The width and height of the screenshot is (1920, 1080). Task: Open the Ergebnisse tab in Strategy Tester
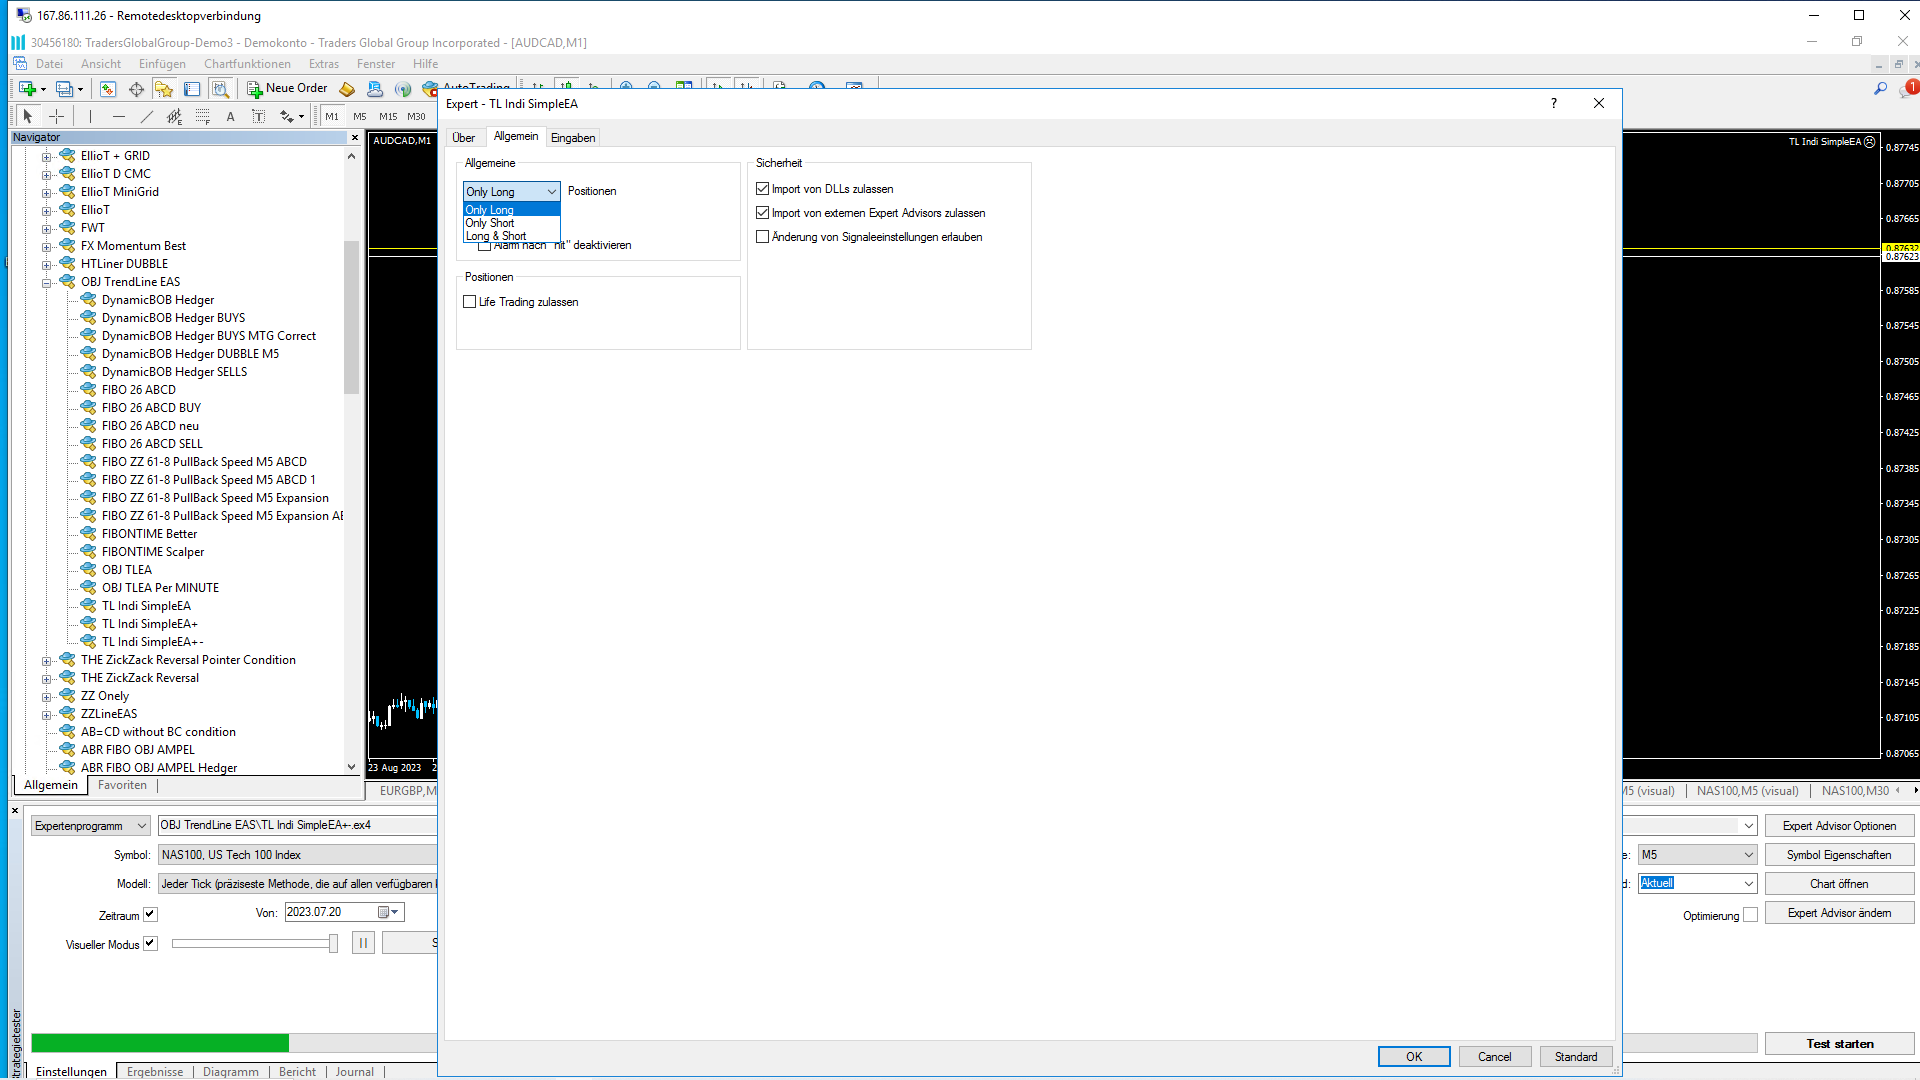(x=155, y=1071)
